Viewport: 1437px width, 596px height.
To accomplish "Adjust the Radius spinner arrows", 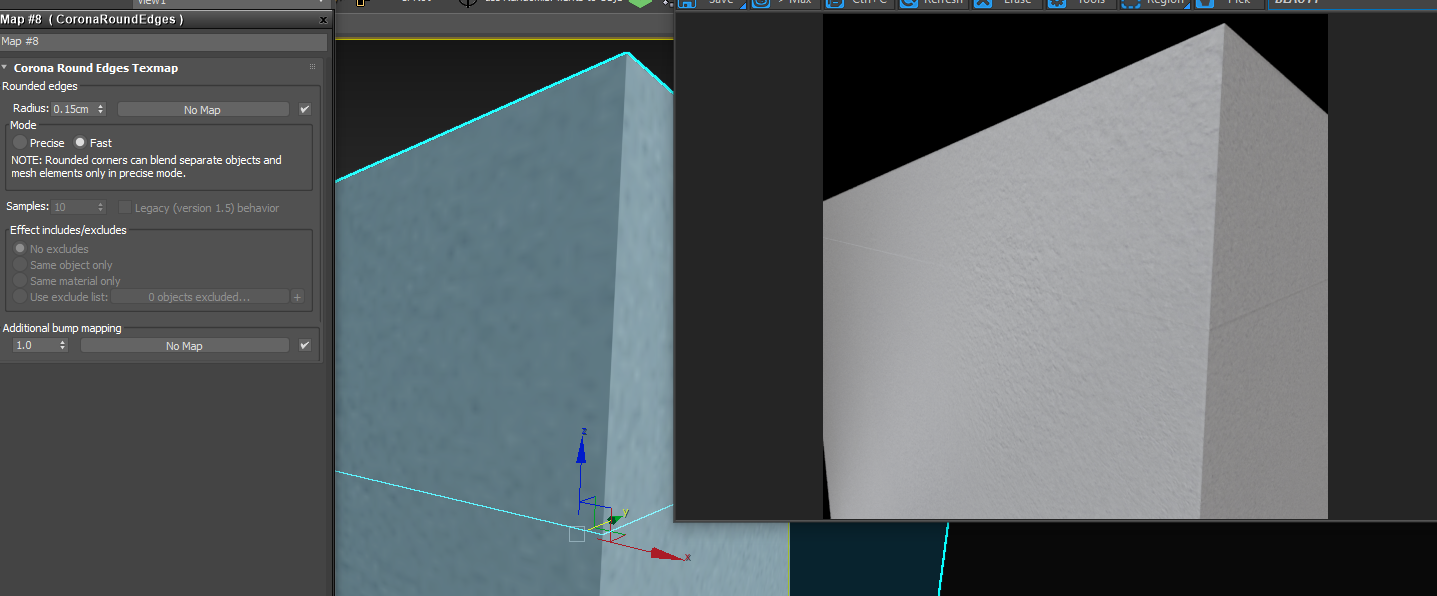I will coord(101,109).
